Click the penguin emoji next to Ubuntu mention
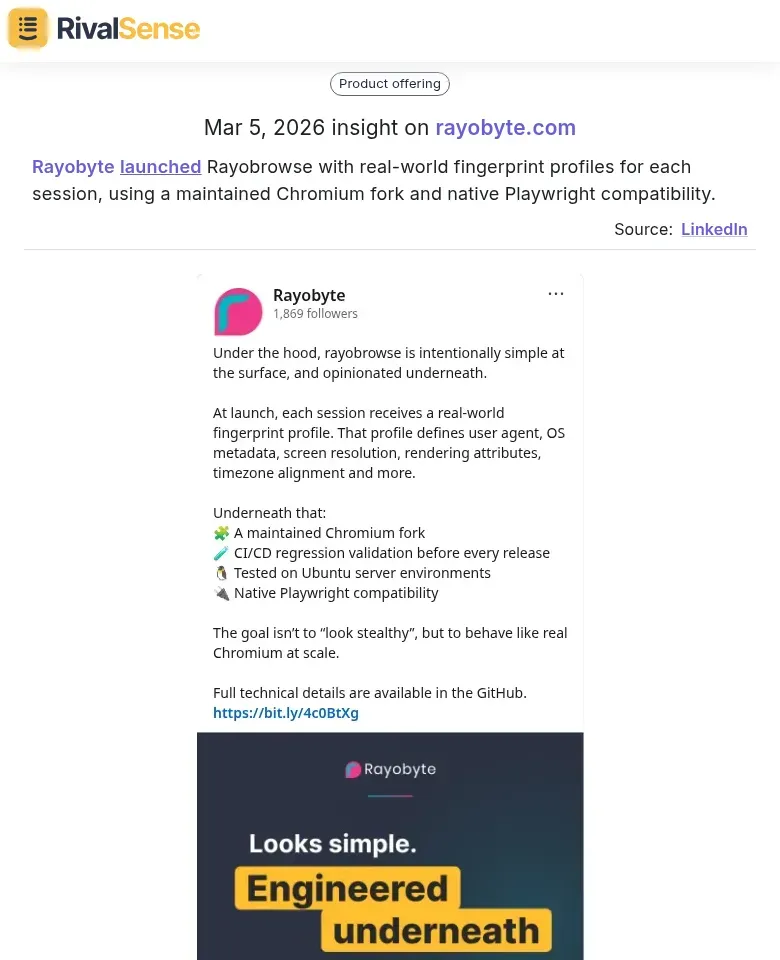Image resolution: width=780 pixels, height=960 pixels. (x=221, y=572)
